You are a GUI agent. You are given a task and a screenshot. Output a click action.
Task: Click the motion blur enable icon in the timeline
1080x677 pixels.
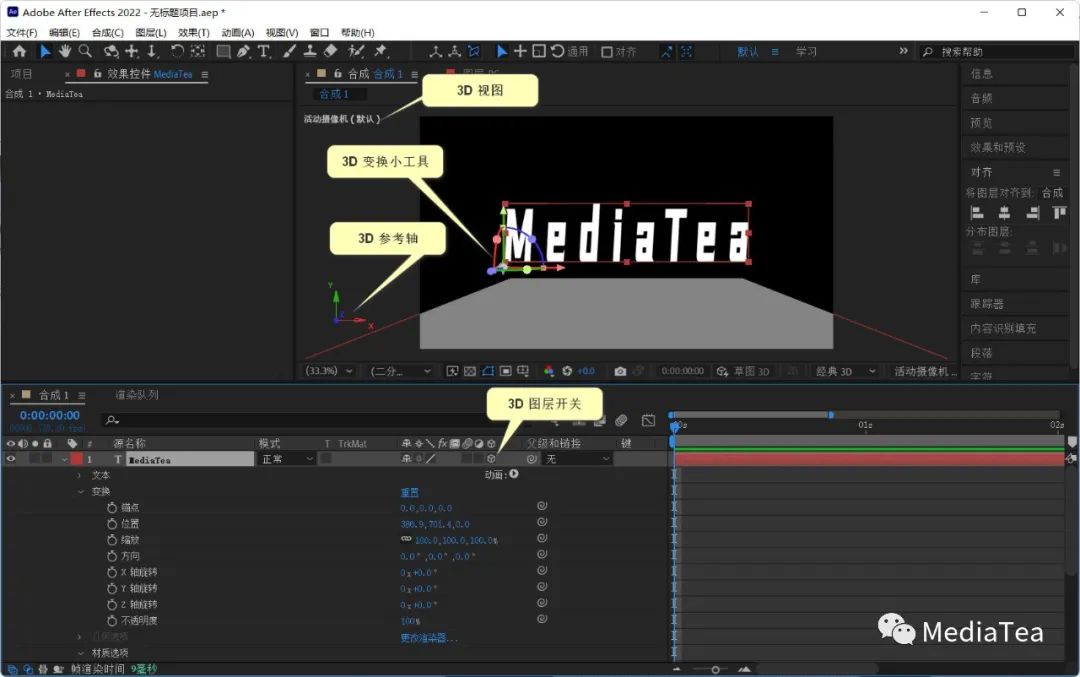pyautogui.click(x=621, y=420)
